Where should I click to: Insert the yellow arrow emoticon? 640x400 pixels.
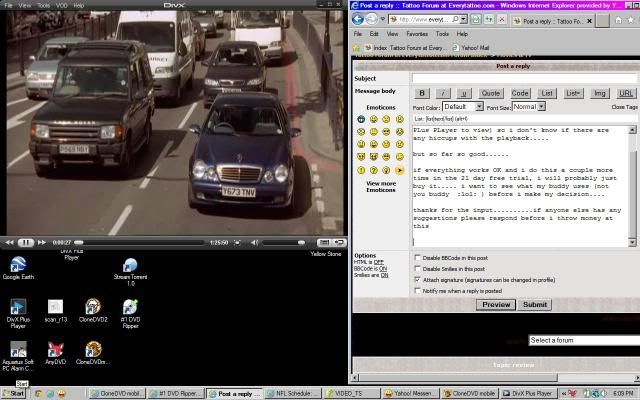[400, 170]
